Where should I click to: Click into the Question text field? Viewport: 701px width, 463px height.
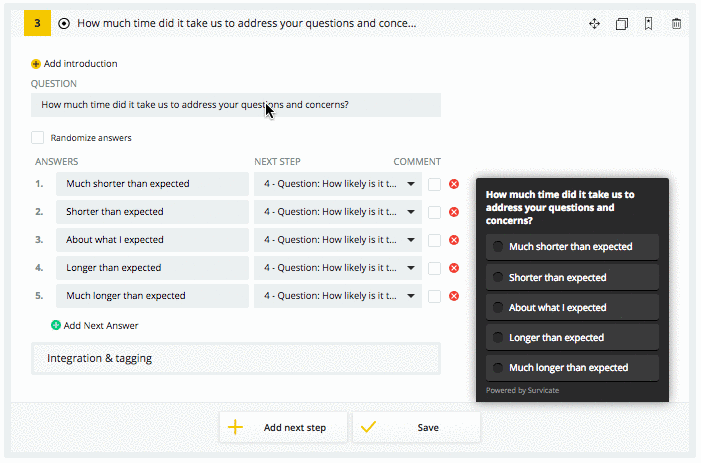(x=236, y=105)
